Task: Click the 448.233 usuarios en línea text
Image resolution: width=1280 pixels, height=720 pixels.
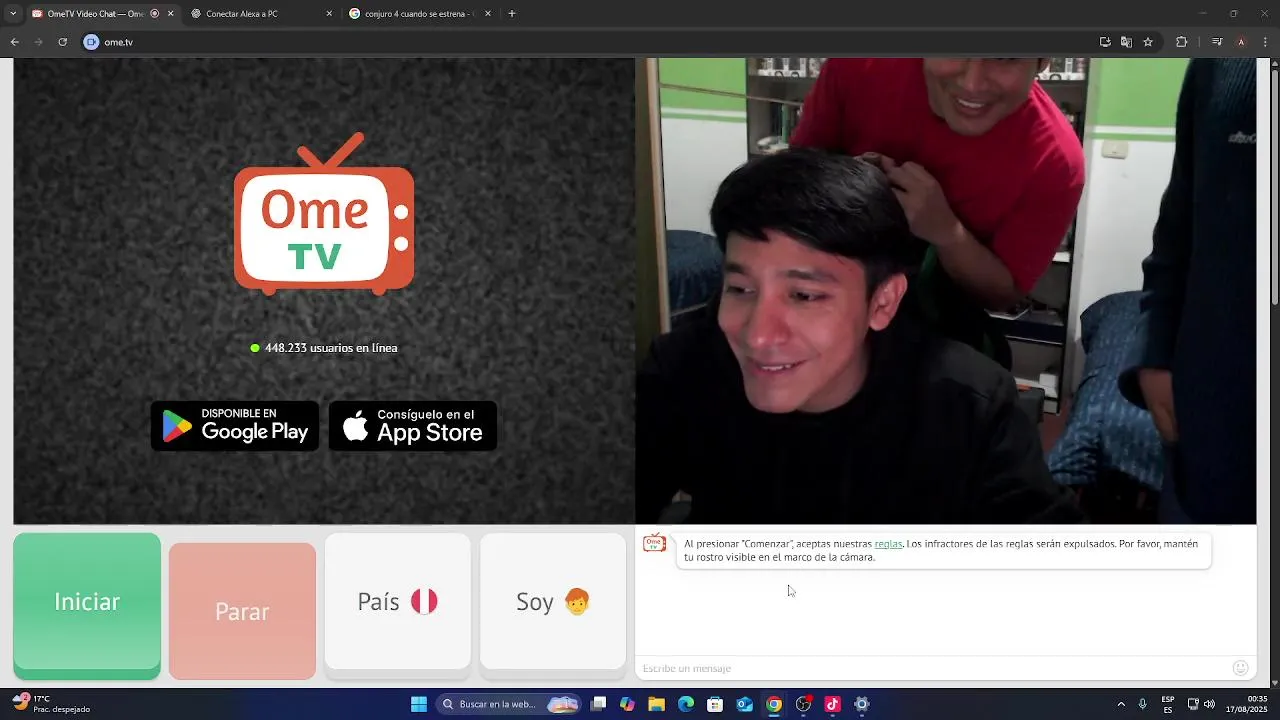Action: click(331, 348)
